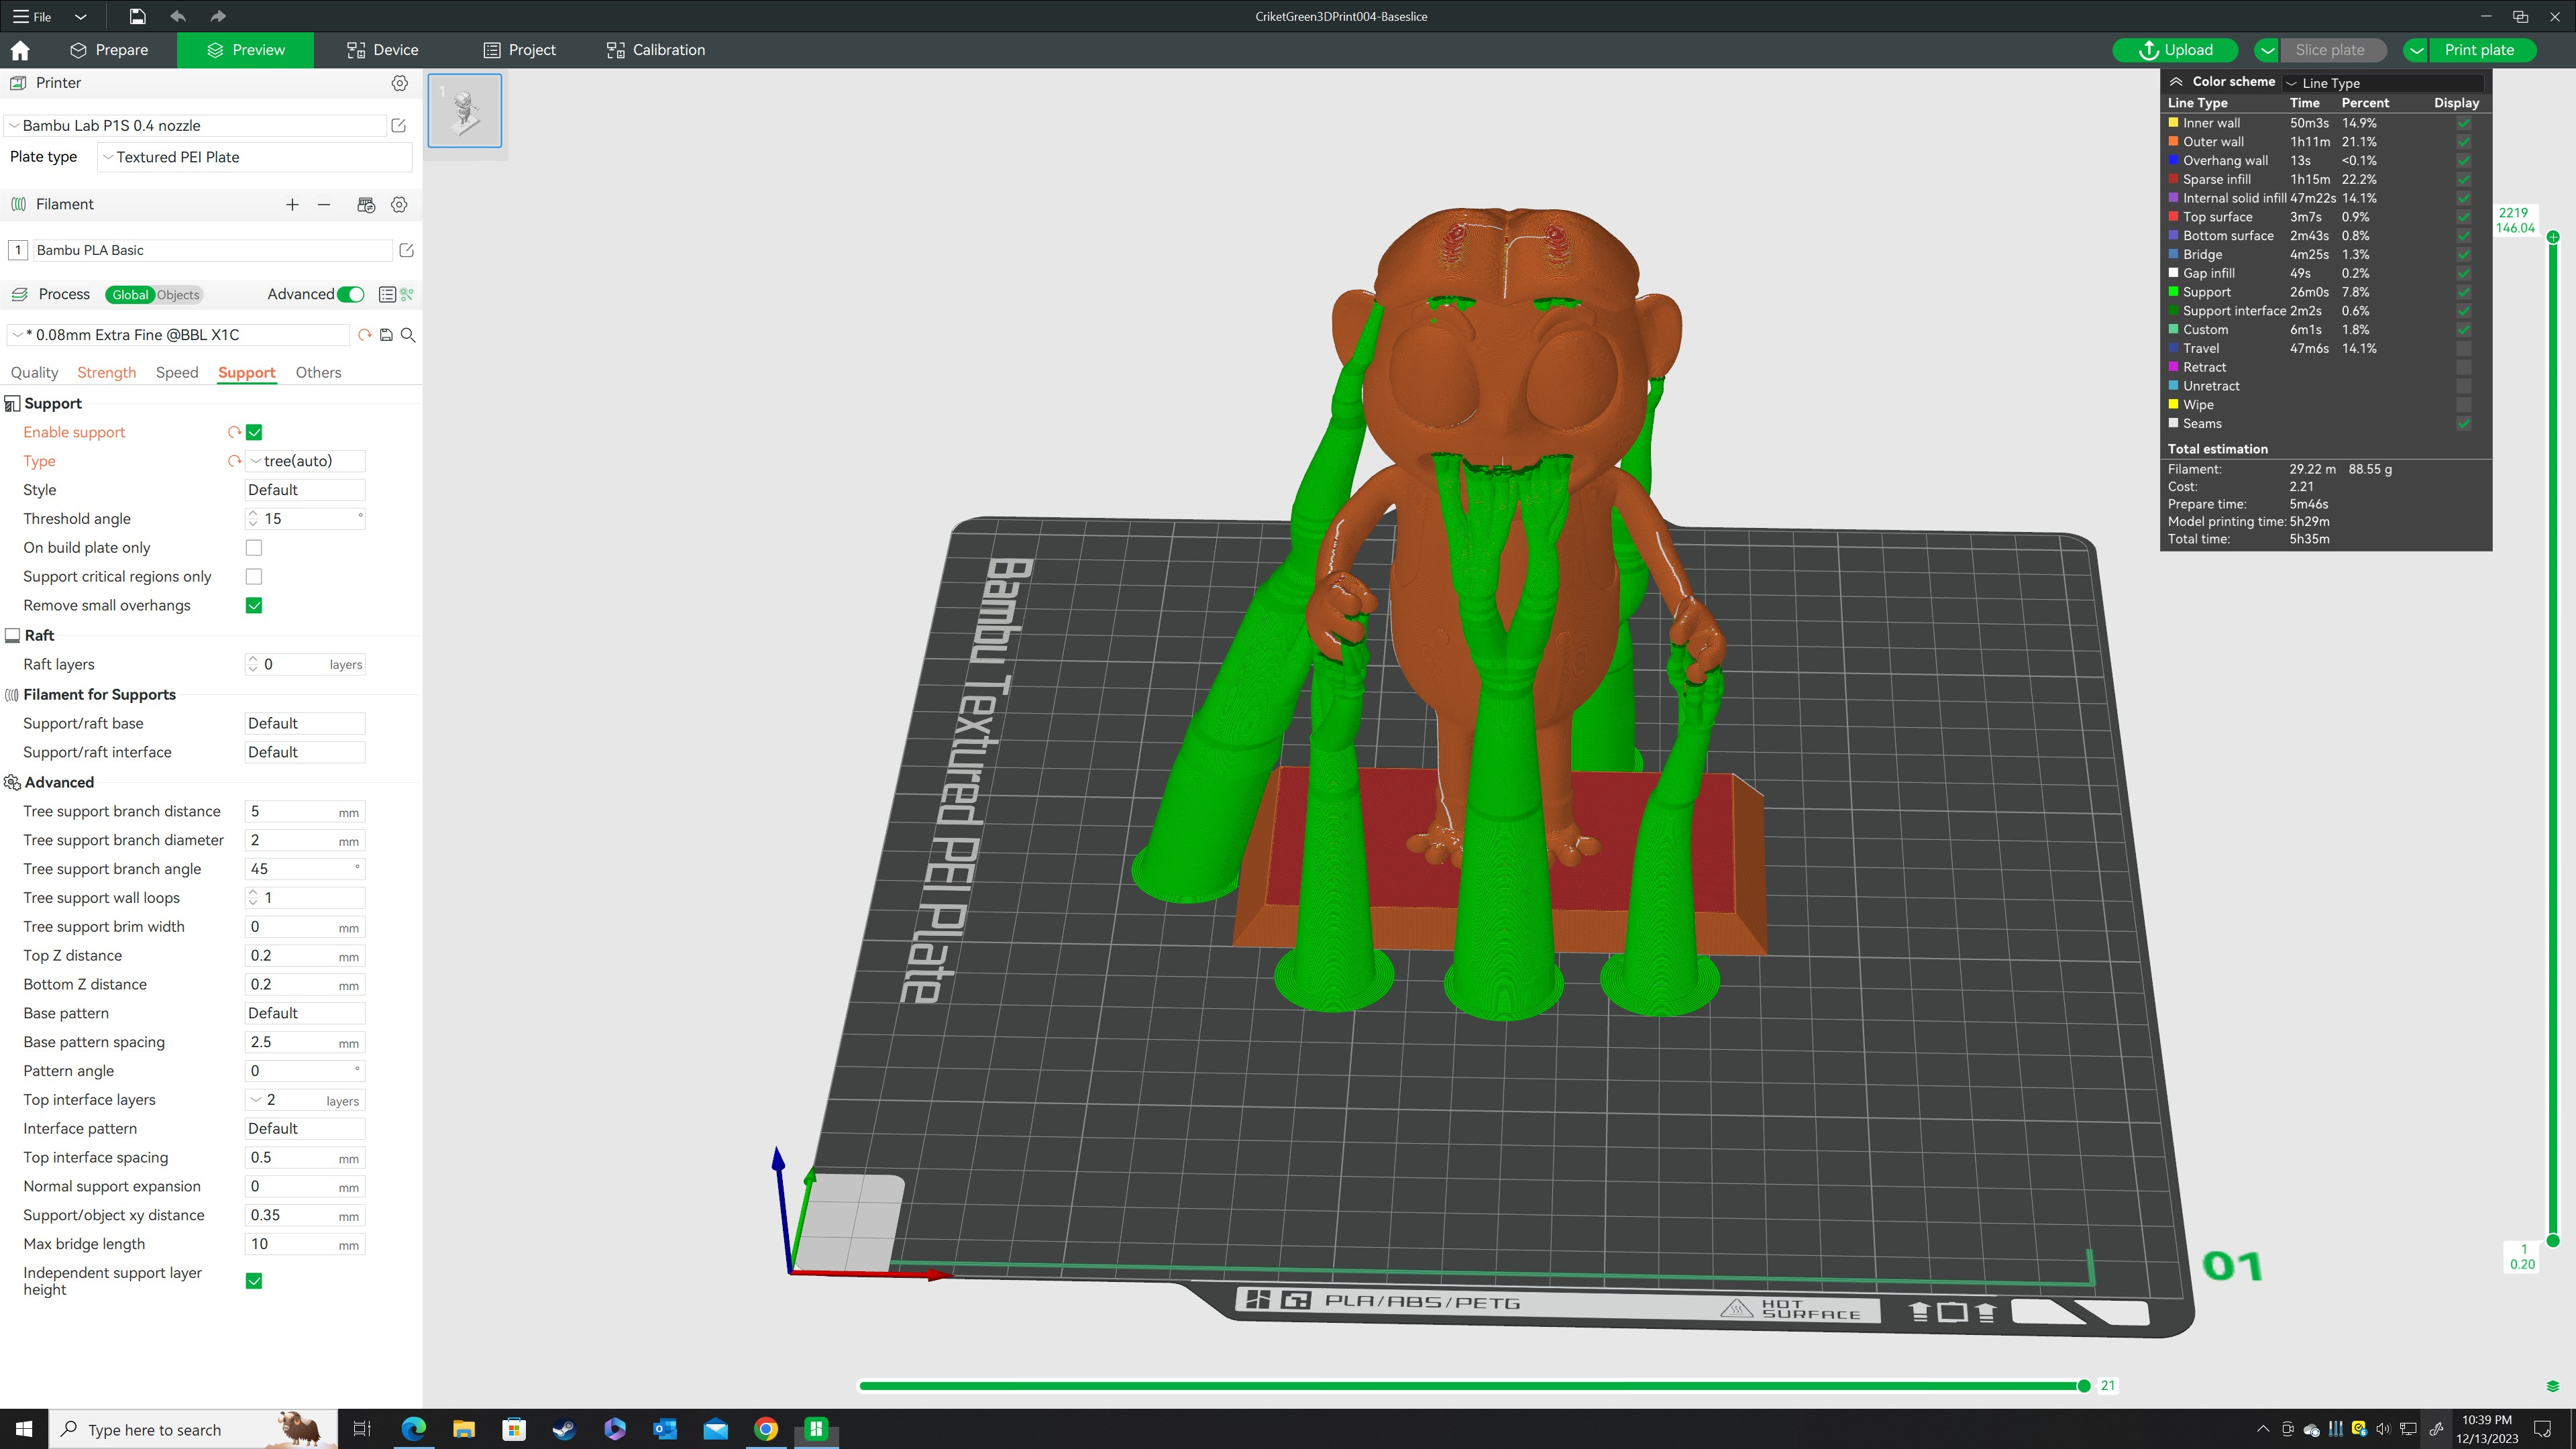Open Steam from taskbar

[564, 1429]
